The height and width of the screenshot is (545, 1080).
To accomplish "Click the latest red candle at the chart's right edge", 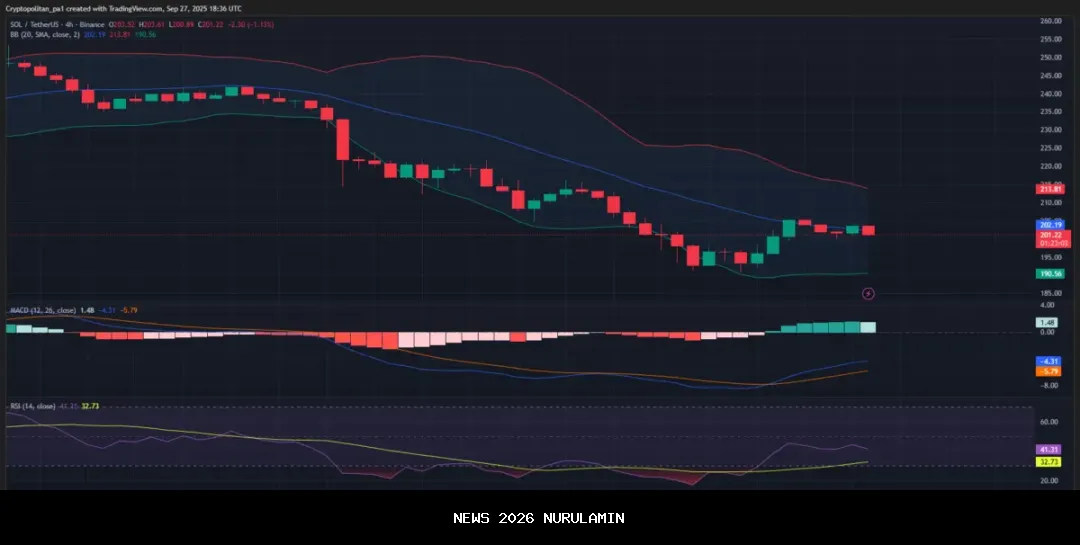I will point(868,231).
